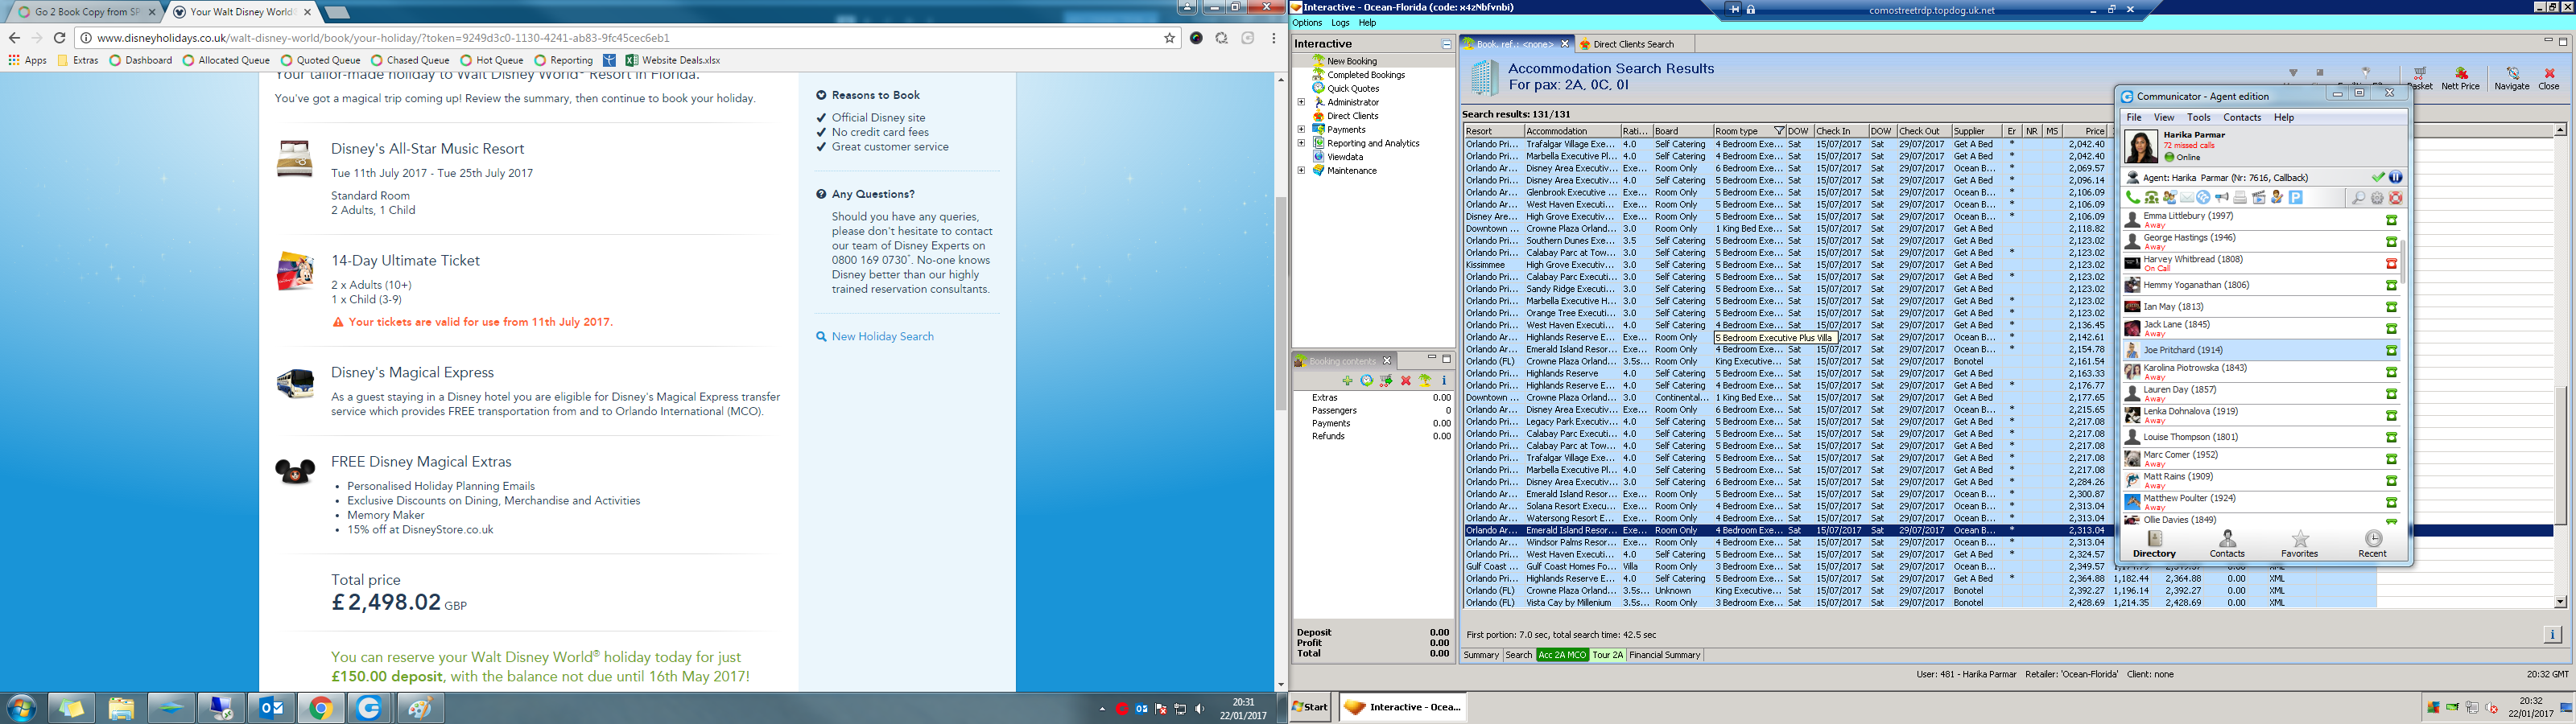
Task: Click the Windows Start orb
Action: click(x=21, y=708)
